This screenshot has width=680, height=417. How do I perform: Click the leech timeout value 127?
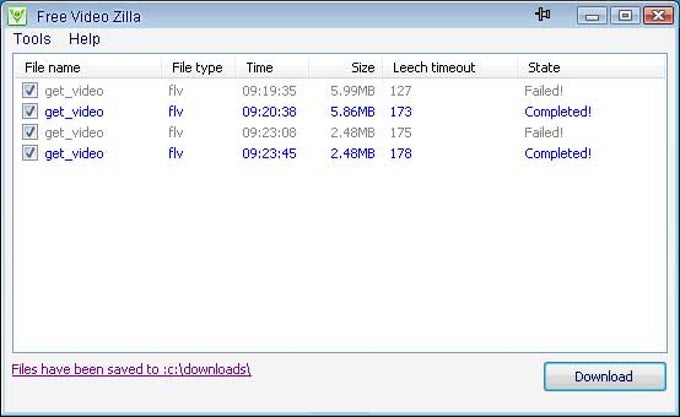[x=400, y=91]
